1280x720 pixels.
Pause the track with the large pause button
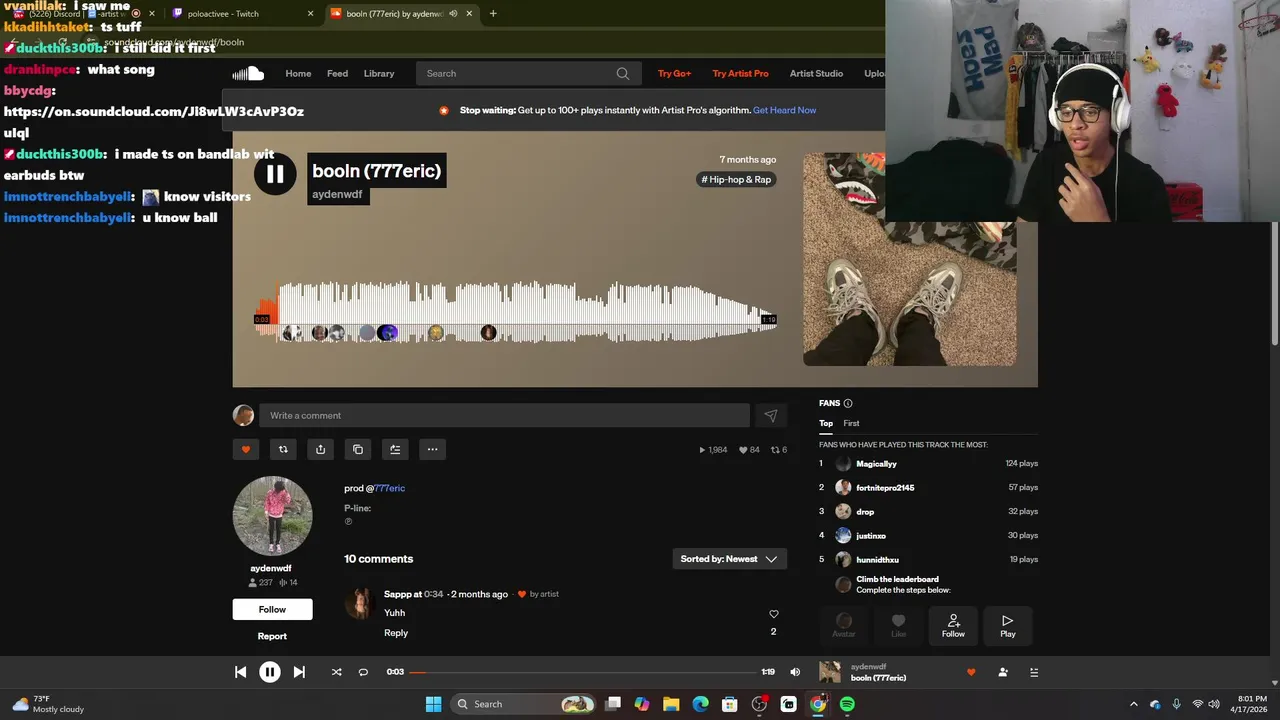click(275, 174)
